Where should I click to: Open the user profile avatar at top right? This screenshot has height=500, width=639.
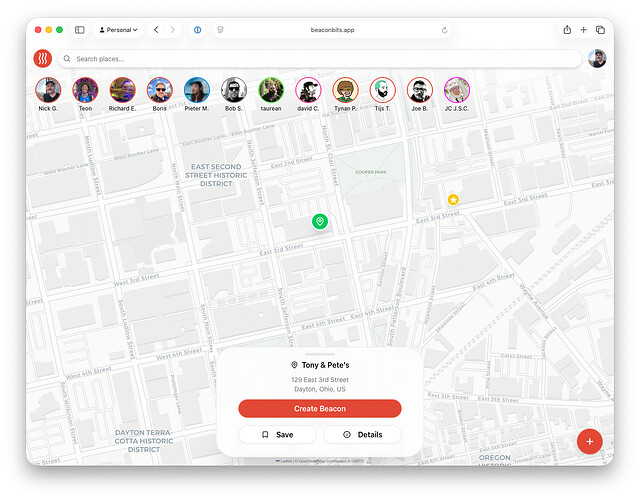pos(597,59)
